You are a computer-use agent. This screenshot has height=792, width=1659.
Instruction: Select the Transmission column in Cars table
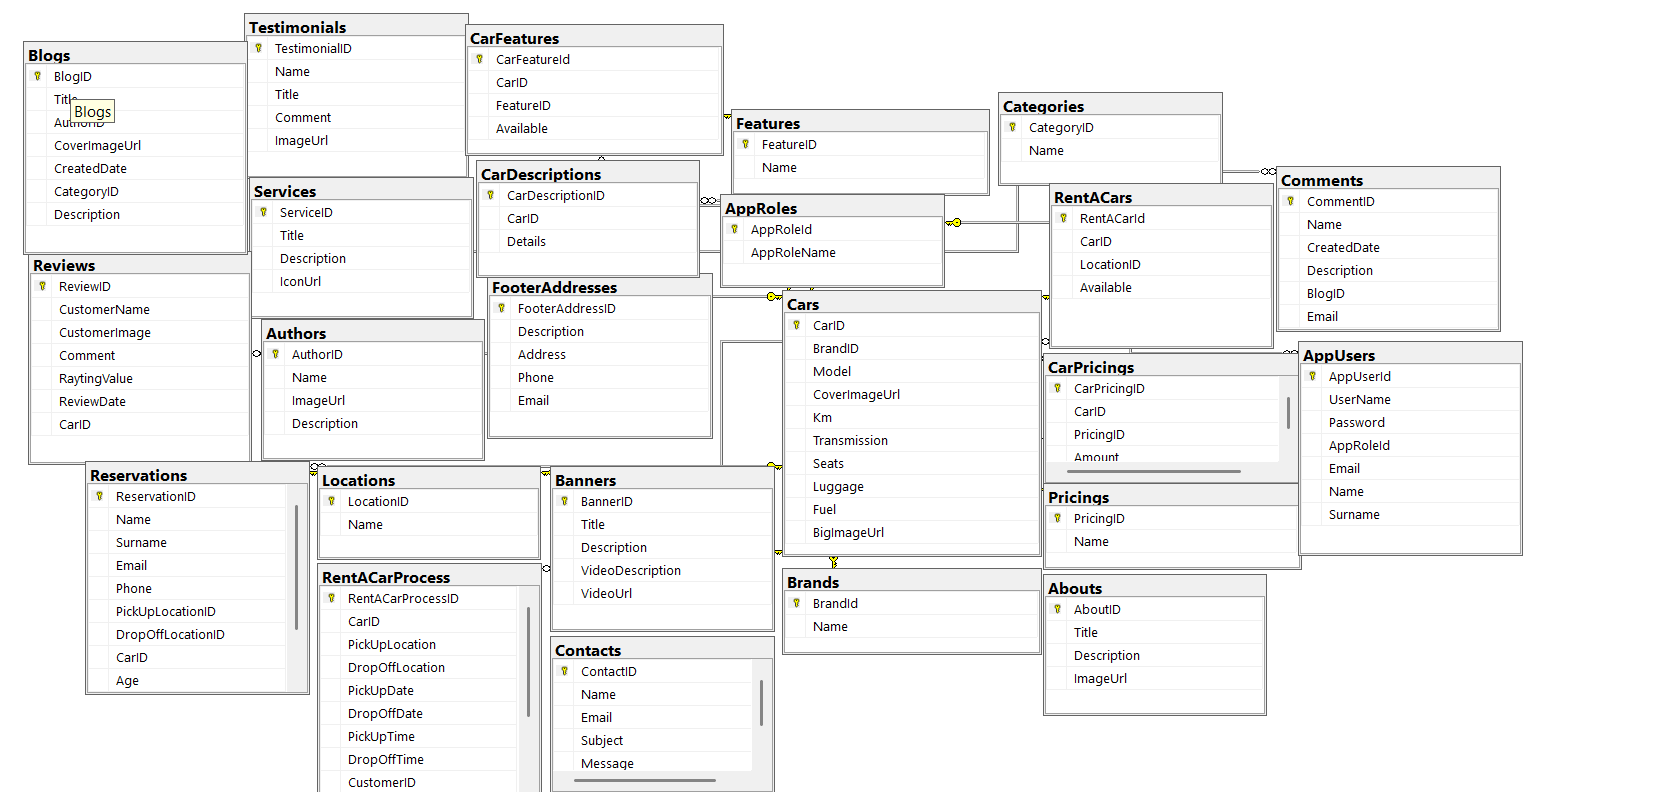tap(850, 440)
